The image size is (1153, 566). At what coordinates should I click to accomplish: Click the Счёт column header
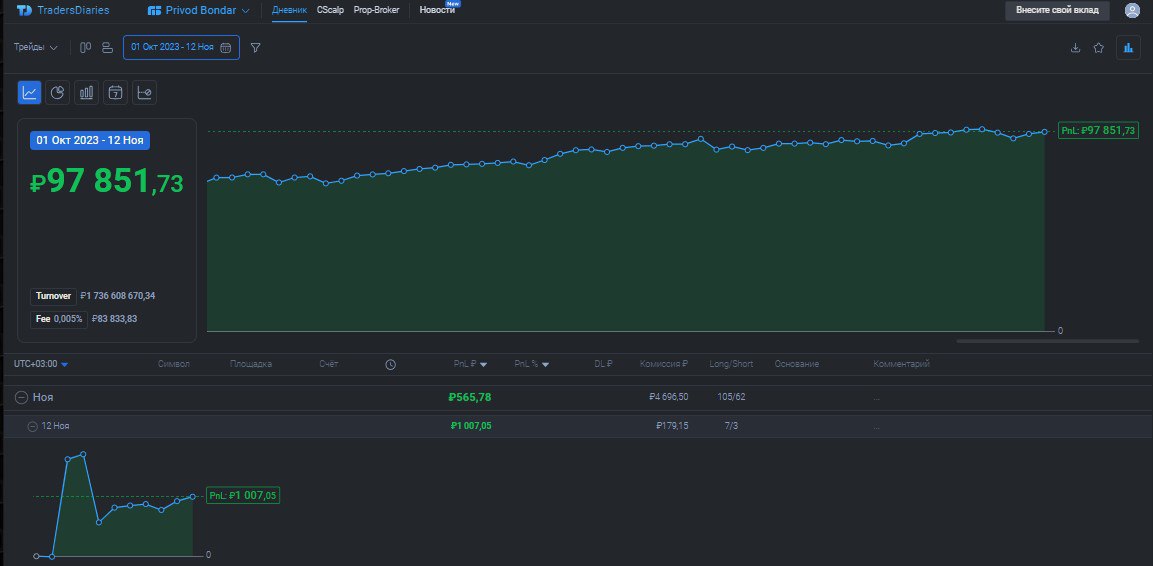(x=329, y=364)
